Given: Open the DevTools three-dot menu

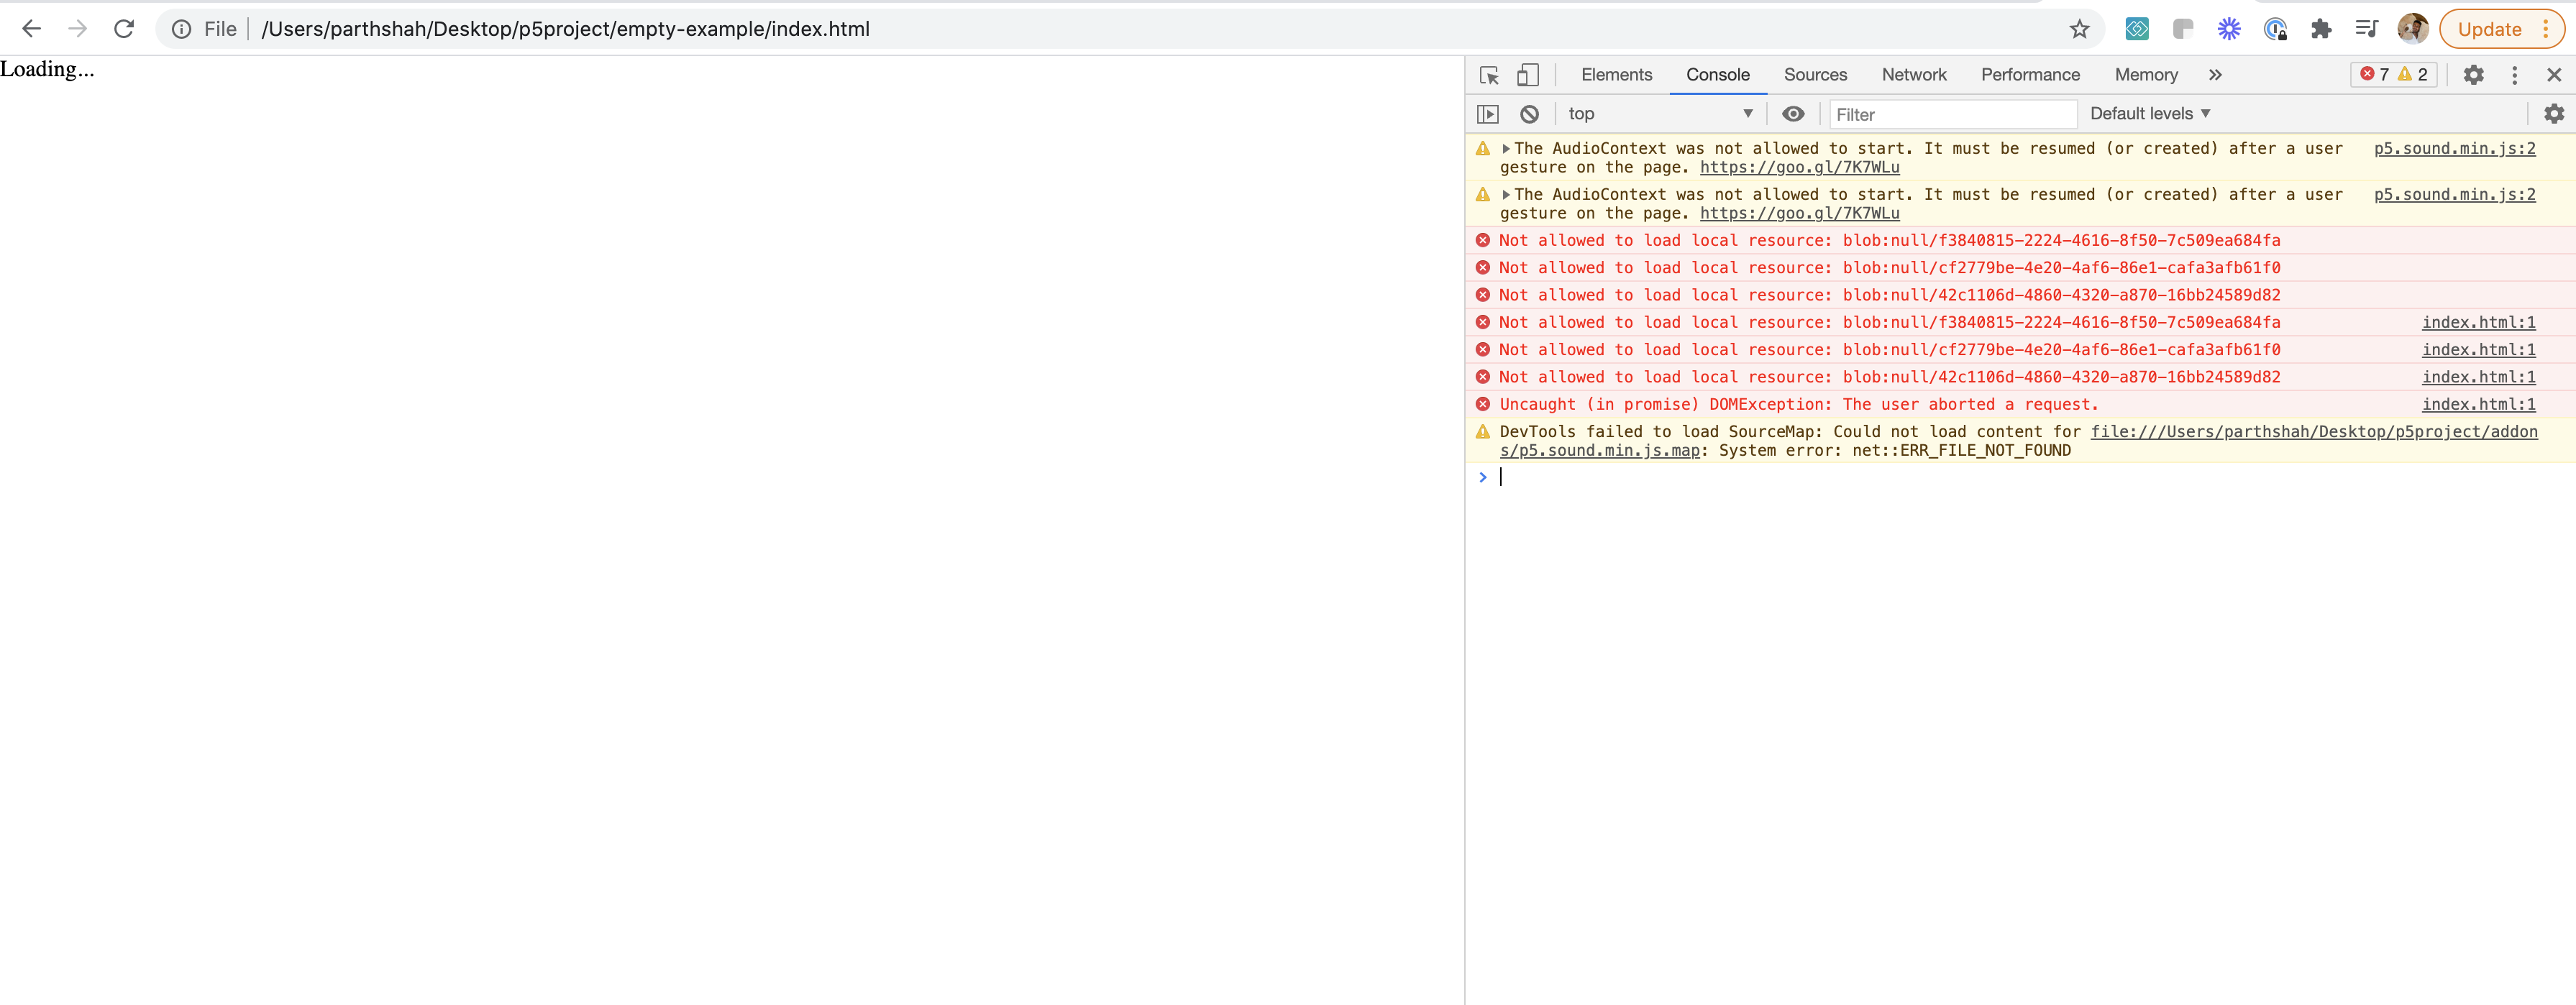Looking at the screenshot, I should 2515,74.
